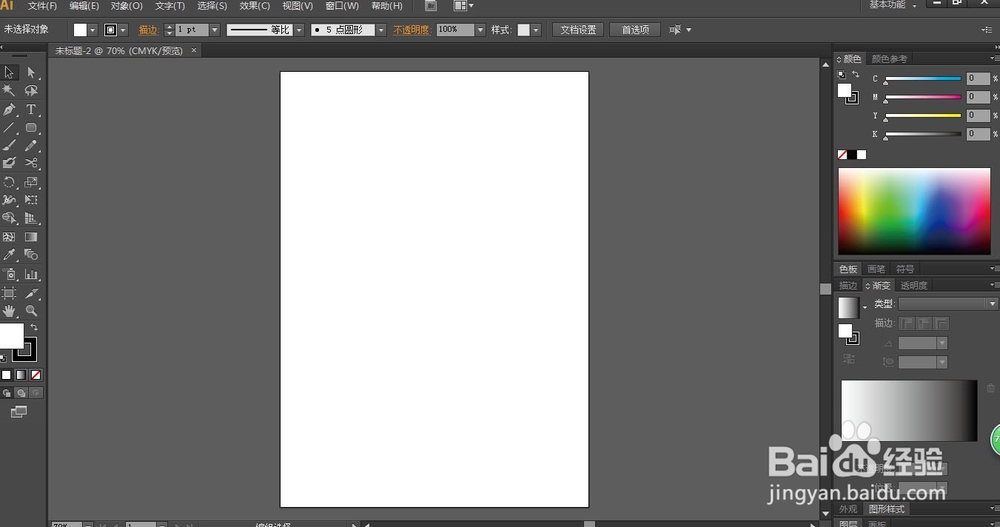The height and width of the screenshot is (527, 1000).
Task: Select the Magic Wand tool
Action: [9, 91]
